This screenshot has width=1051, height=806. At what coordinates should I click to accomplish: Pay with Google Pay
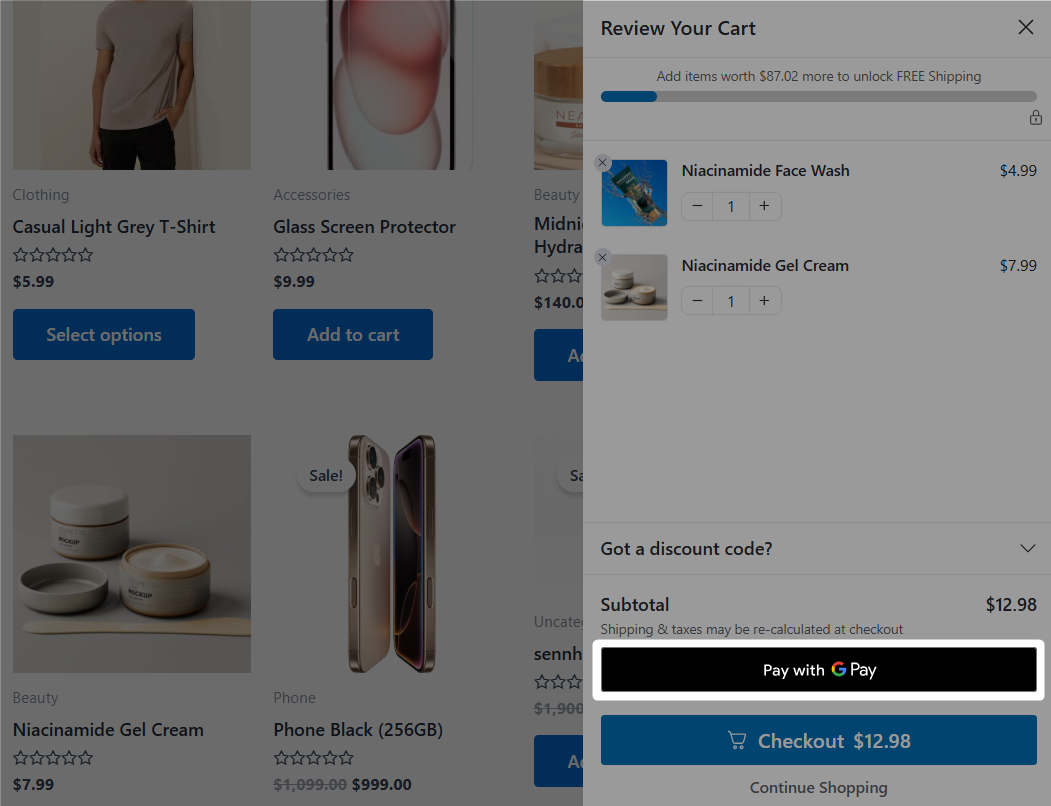click(x=818, y=670)
